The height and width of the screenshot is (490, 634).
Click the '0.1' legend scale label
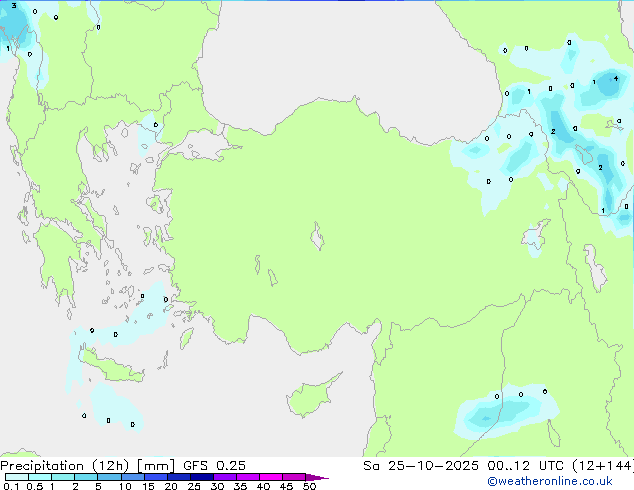[11, 486]
